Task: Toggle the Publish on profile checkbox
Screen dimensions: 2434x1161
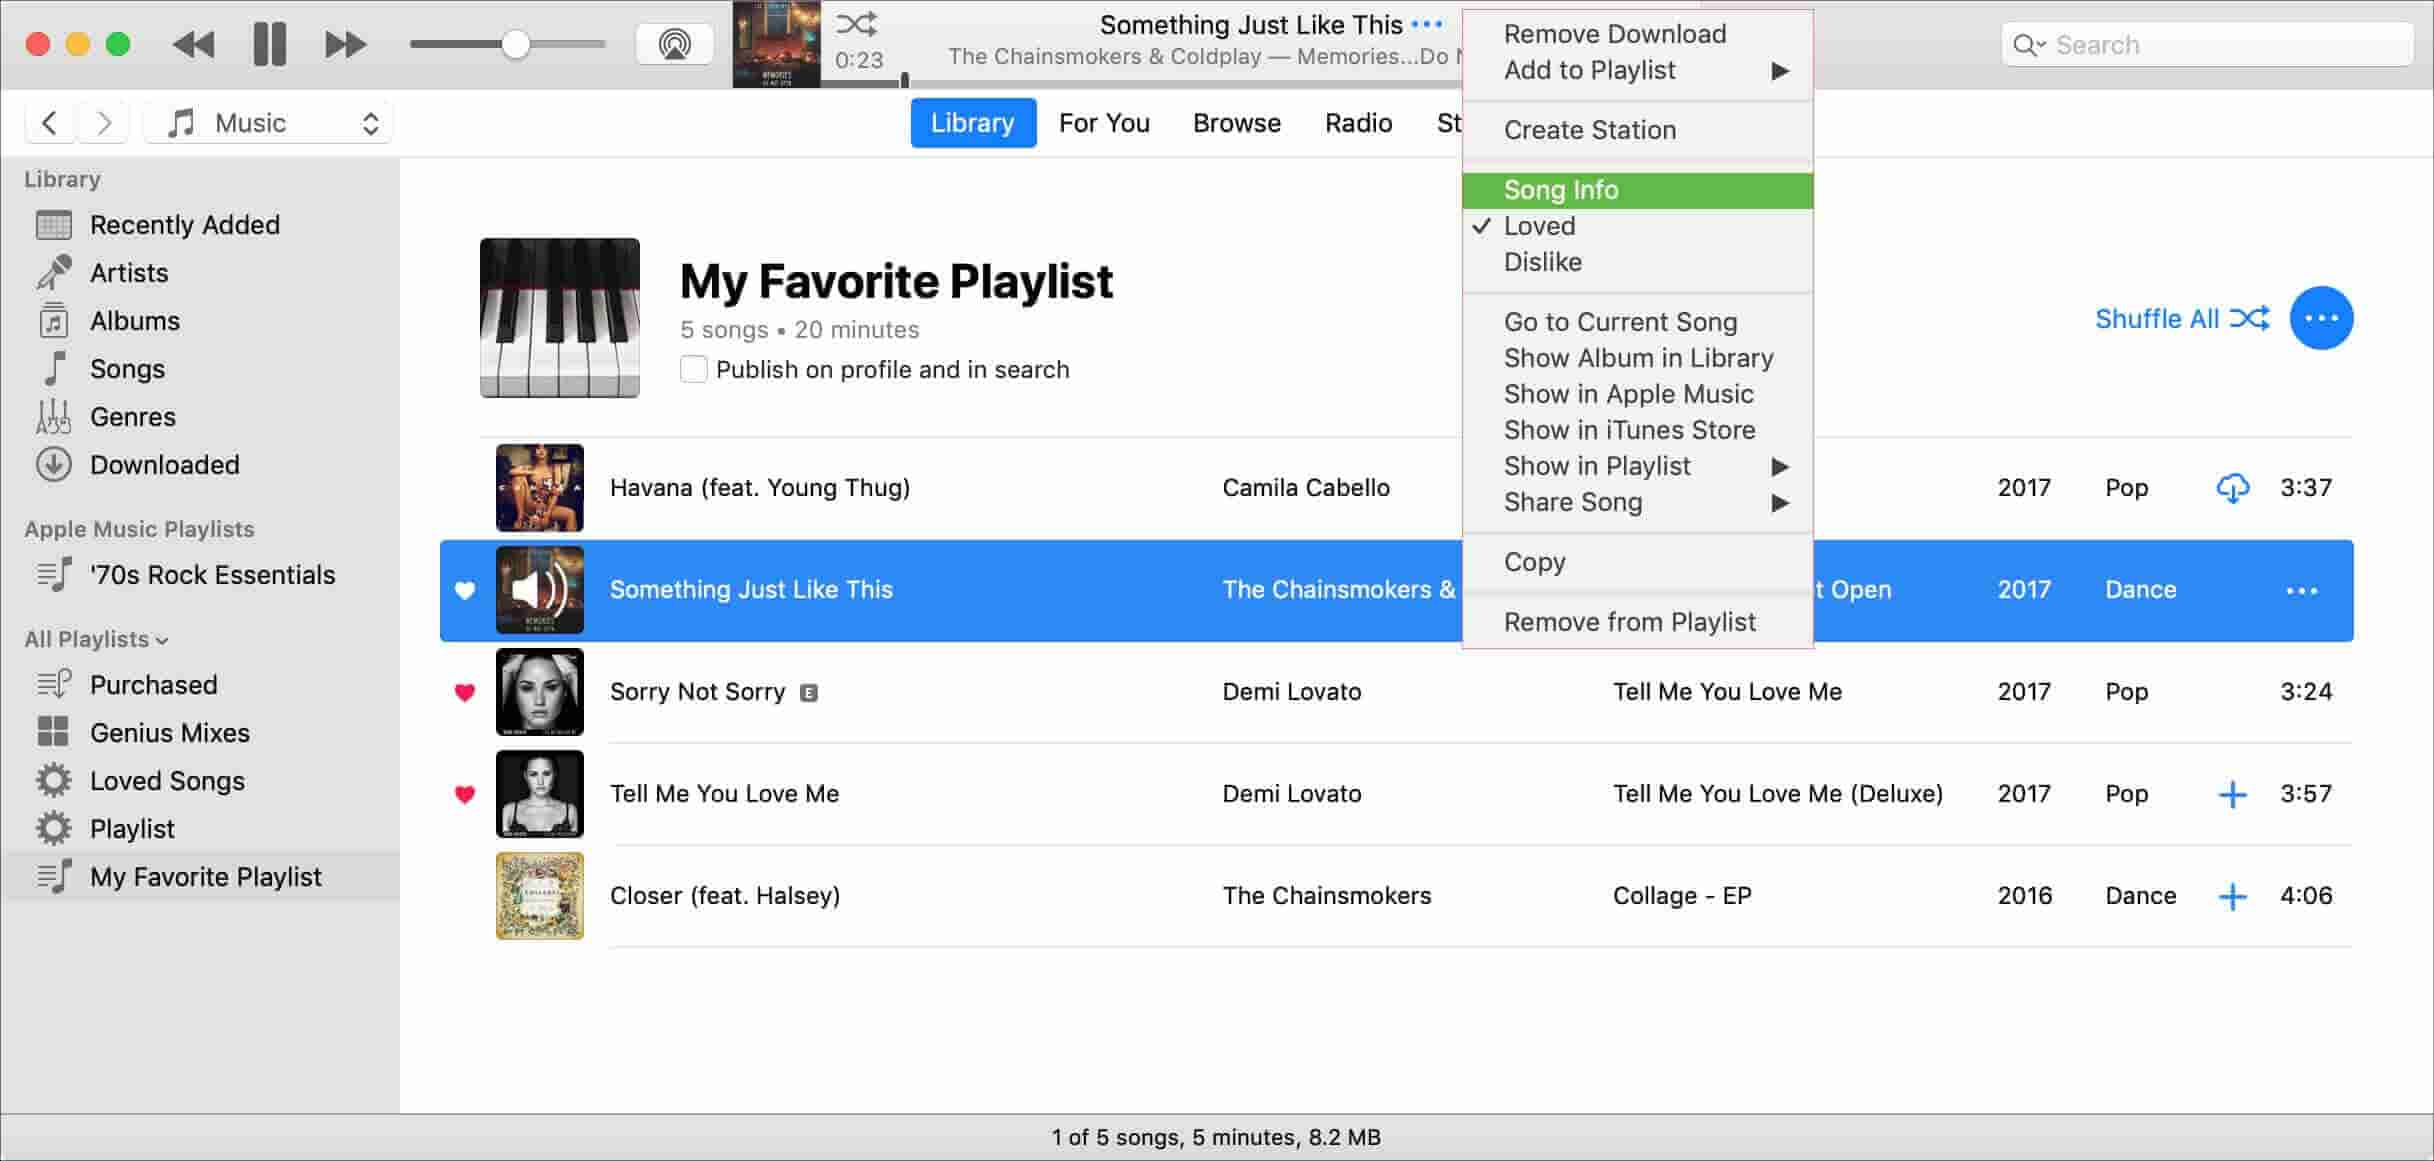Action: pyautogui.click(x=694, y=369)
